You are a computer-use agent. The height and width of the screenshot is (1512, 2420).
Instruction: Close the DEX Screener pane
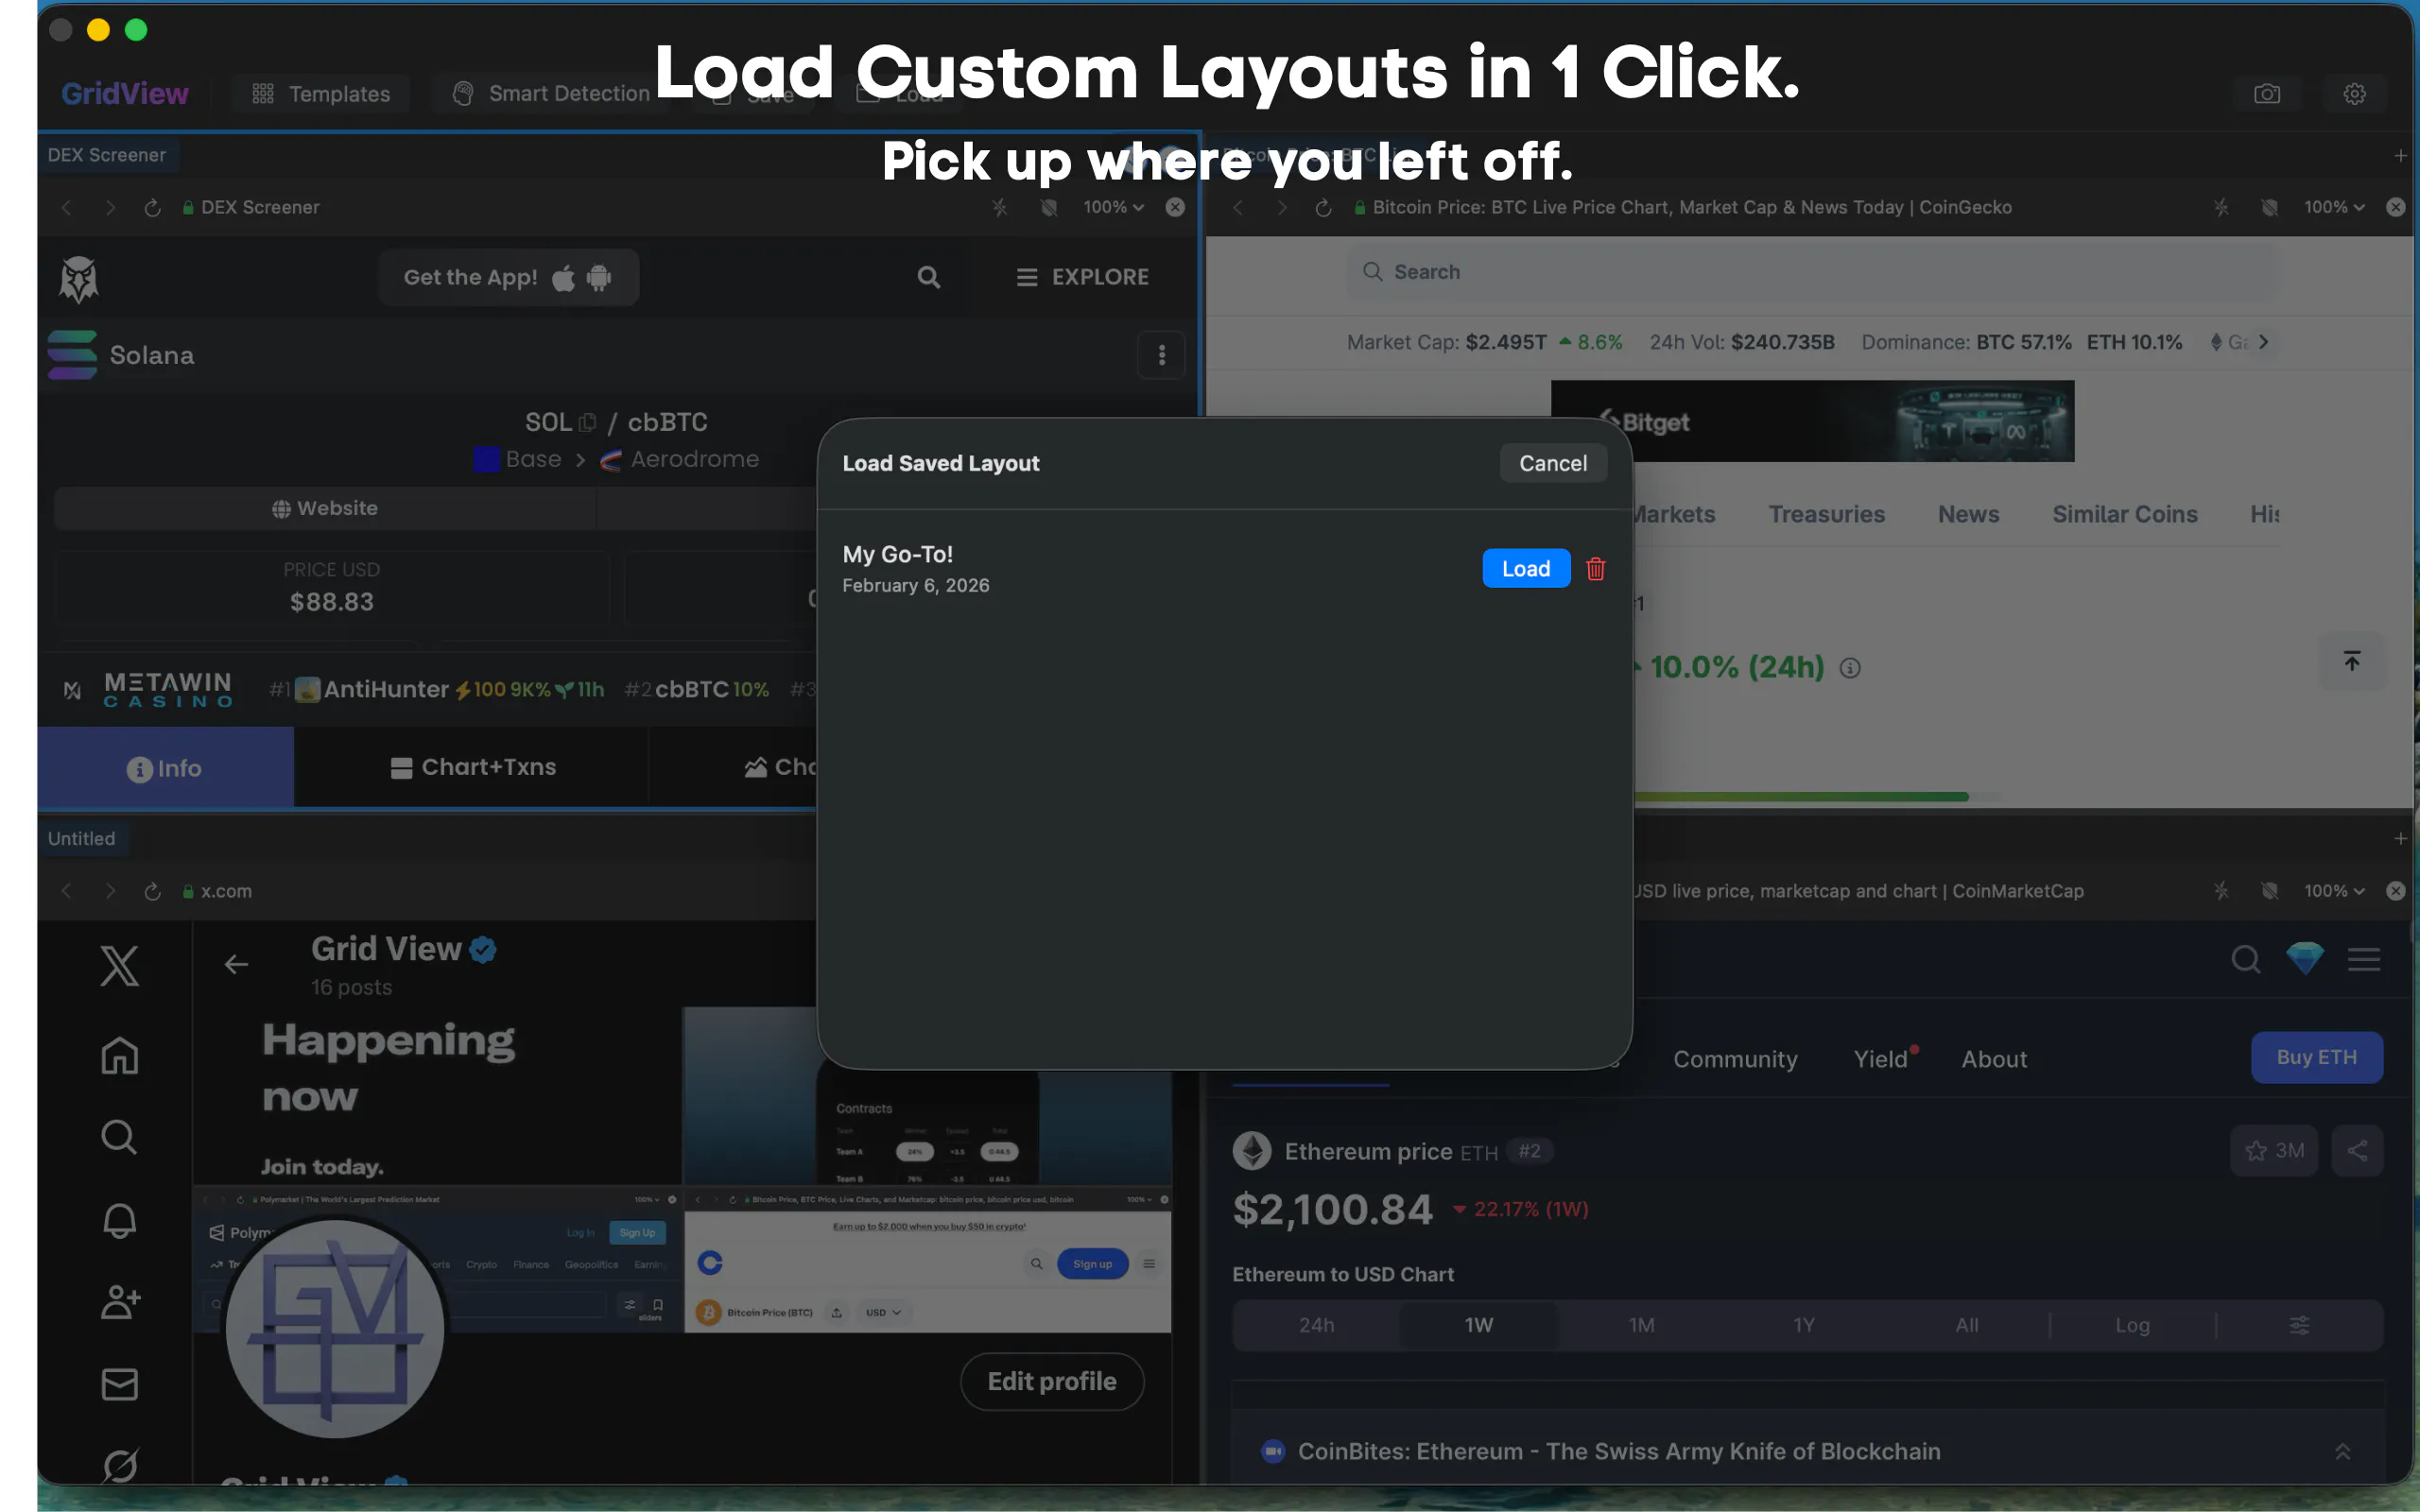(x=1175, y=207)
